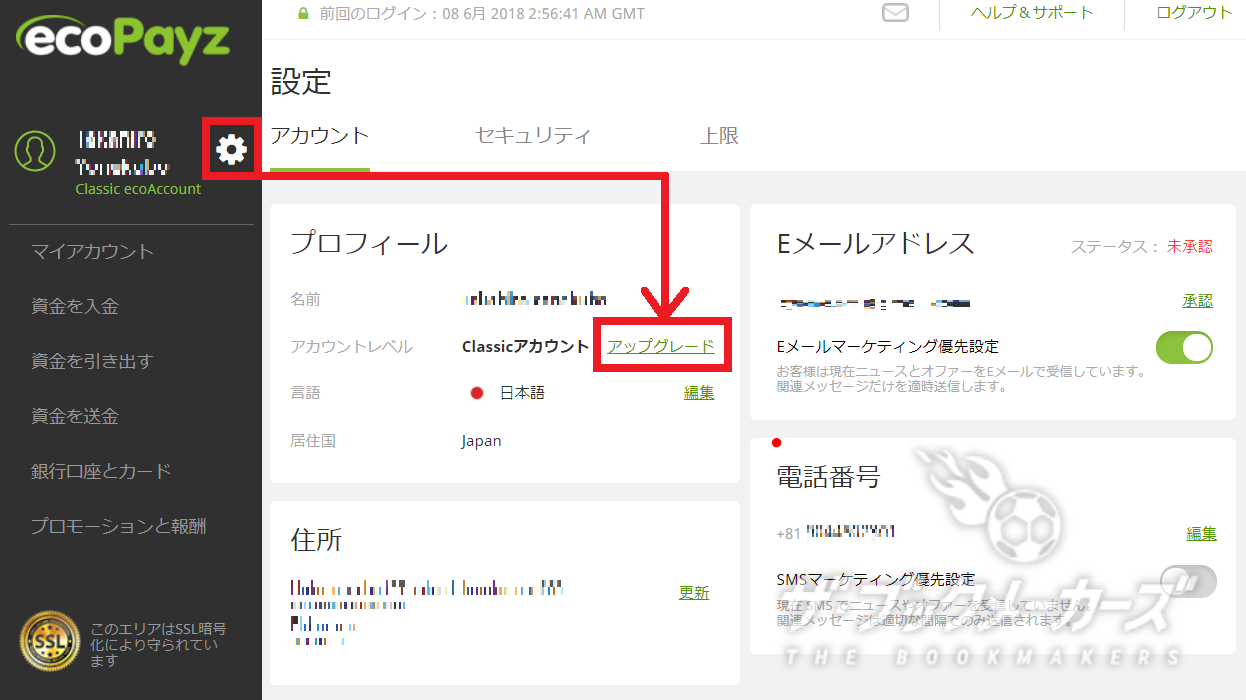The width and height of the screenshot is (1246, 700).
Task: Open the message envelope icon
Action: (895, 14)
